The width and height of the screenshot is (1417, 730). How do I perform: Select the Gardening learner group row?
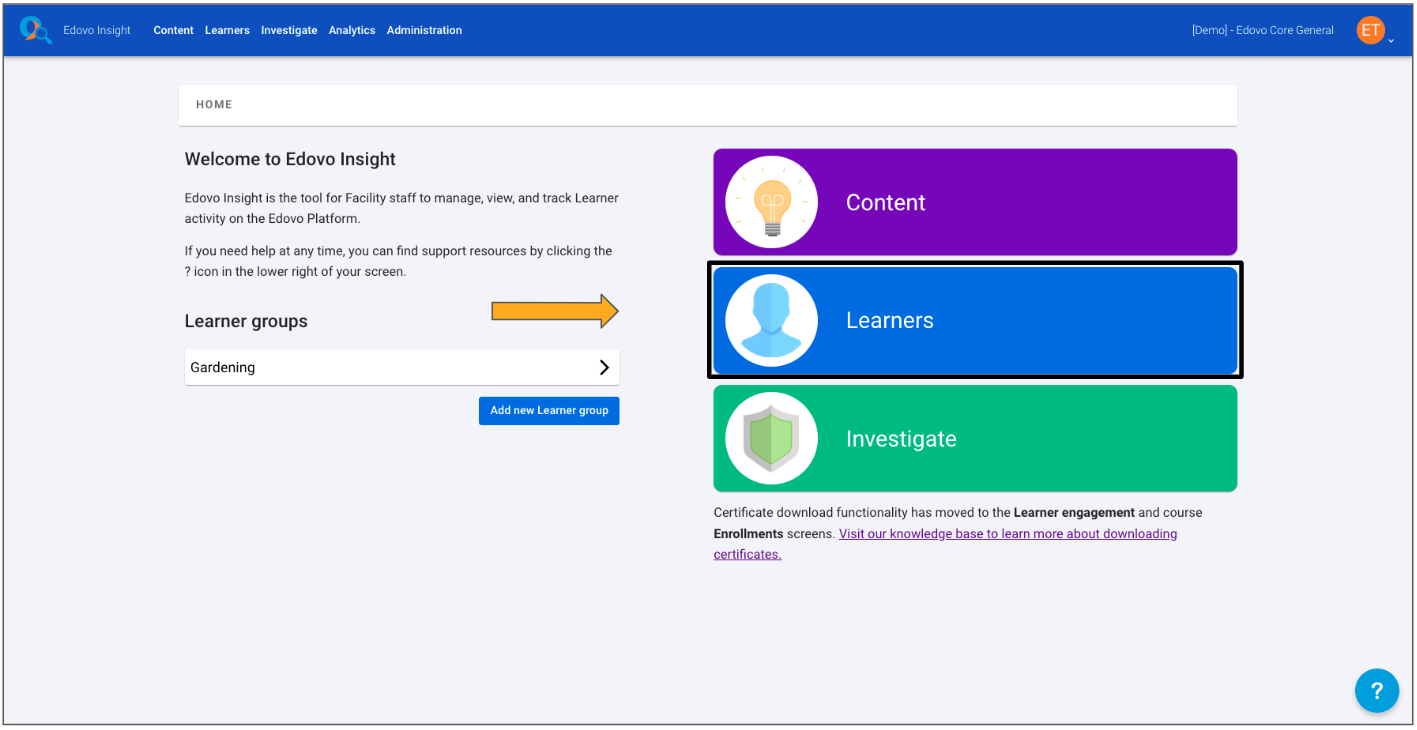coord(380,367)
